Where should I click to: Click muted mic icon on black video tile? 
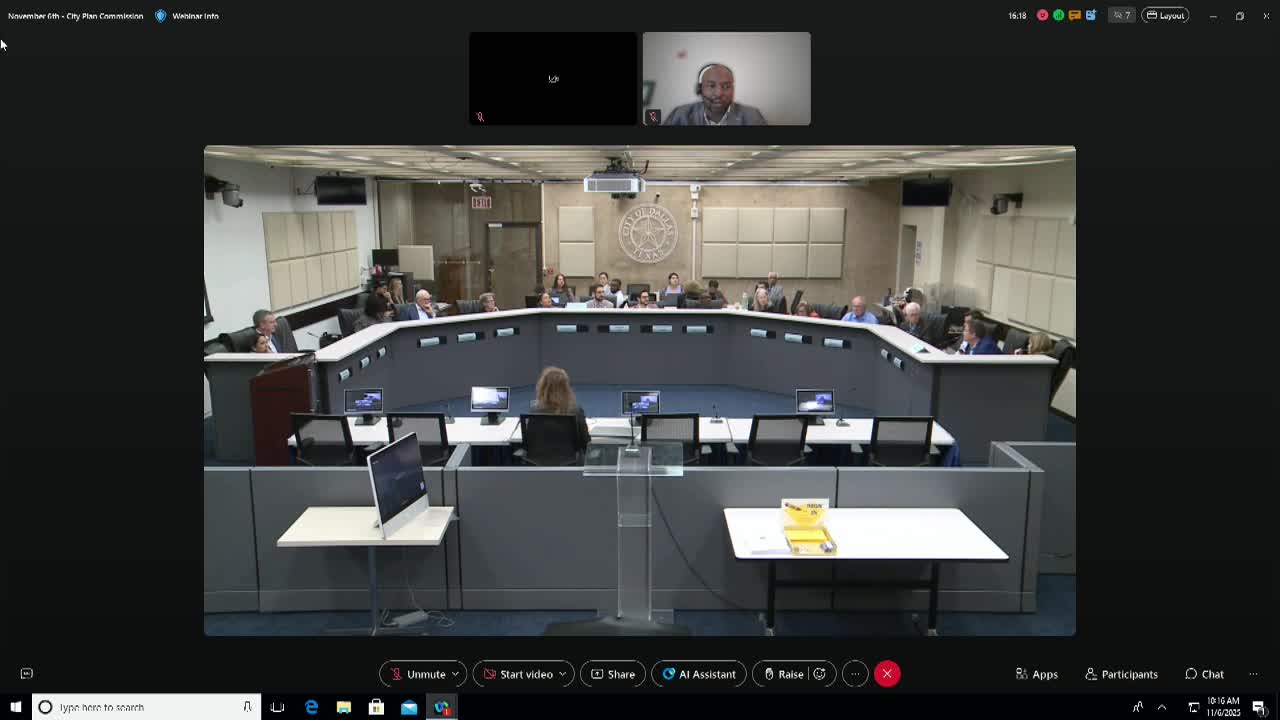(x=480, y=116)
